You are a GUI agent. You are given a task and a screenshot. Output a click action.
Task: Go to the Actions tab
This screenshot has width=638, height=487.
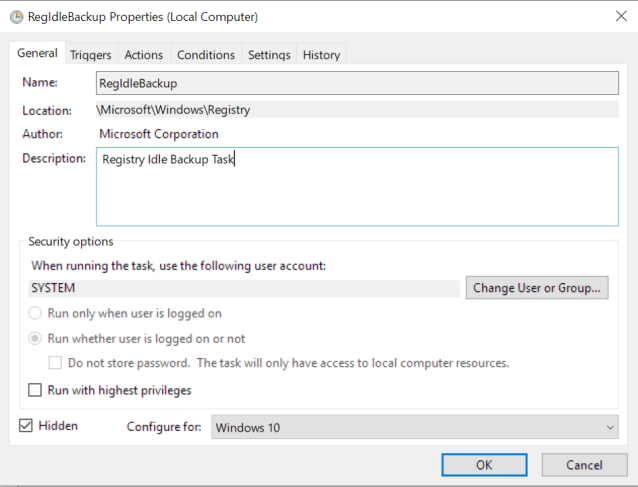click(x=144, y=55)
